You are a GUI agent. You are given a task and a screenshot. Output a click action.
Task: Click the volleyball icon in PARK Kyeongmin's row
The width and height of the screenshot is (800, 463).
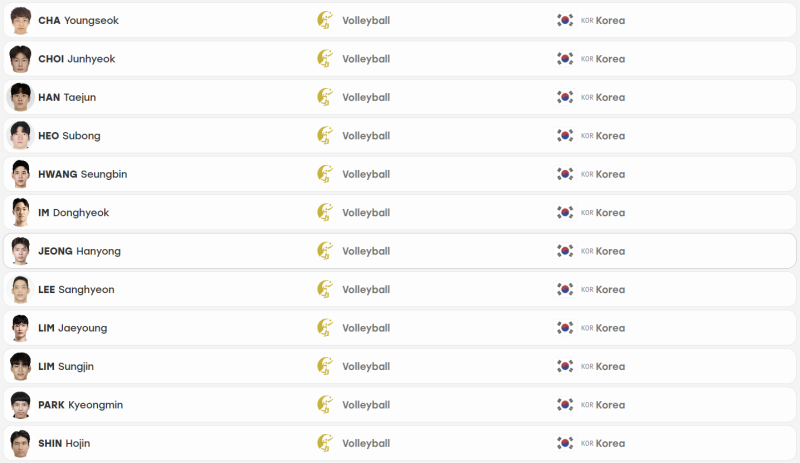tap(325, 404)
